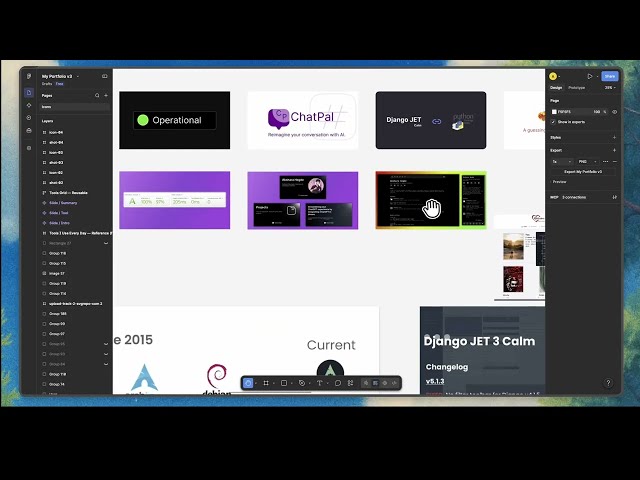Open the Frame tool options arrow
Viewport: 640px width, 480px height.
click(274, 383)
